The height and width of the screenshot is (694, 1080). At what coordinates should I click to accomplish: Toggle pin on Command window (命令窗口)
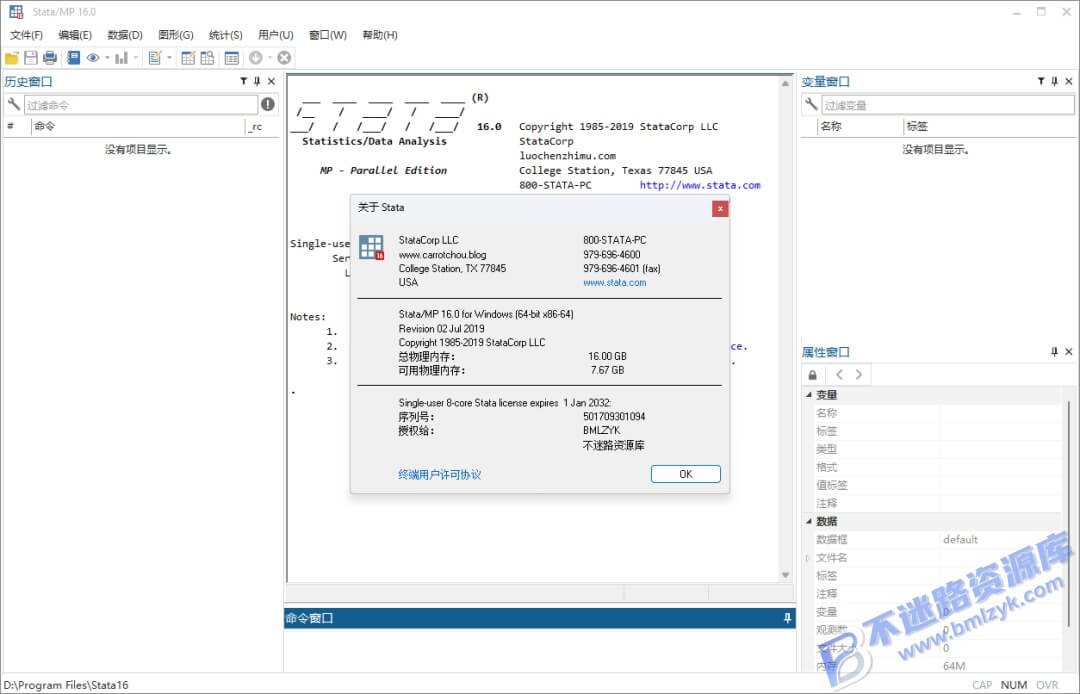(x=787, y=618)
